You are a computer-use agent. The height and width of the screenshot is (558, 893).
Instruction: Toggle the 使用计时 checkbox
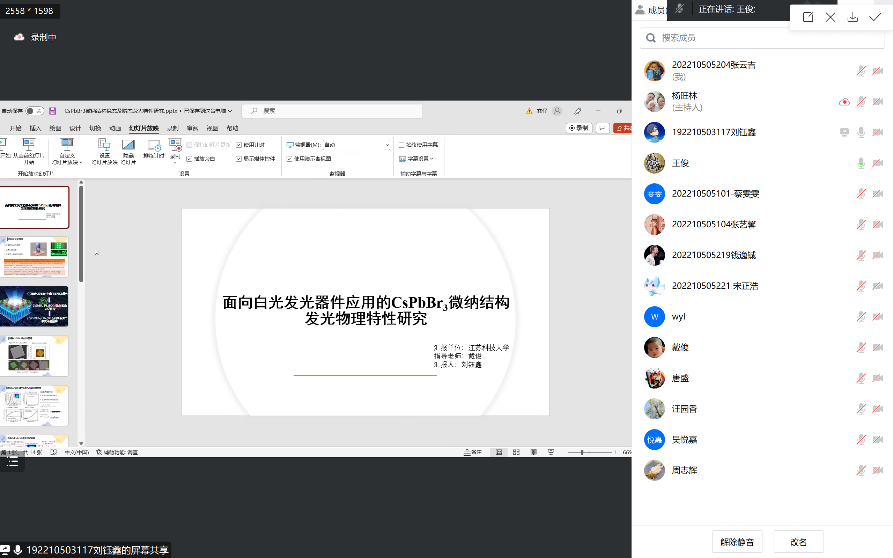coord(239,145)
